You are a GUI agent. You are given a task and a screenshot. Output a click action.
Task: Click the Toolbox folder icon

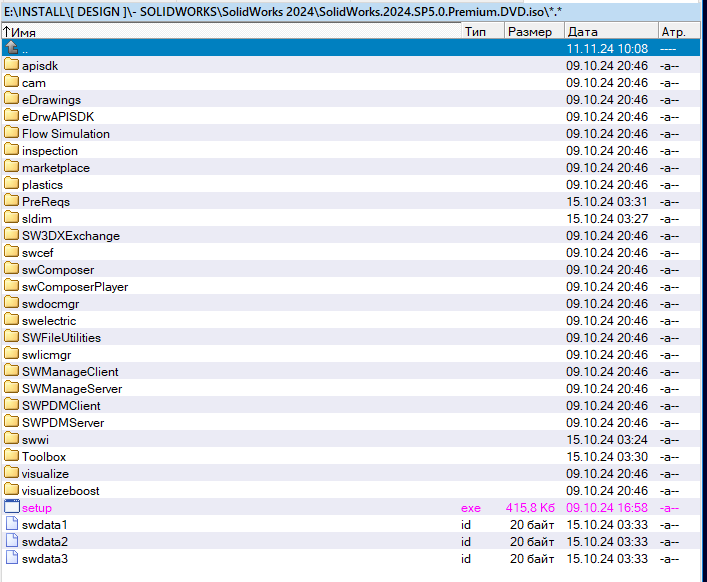[x=12, y=456]
